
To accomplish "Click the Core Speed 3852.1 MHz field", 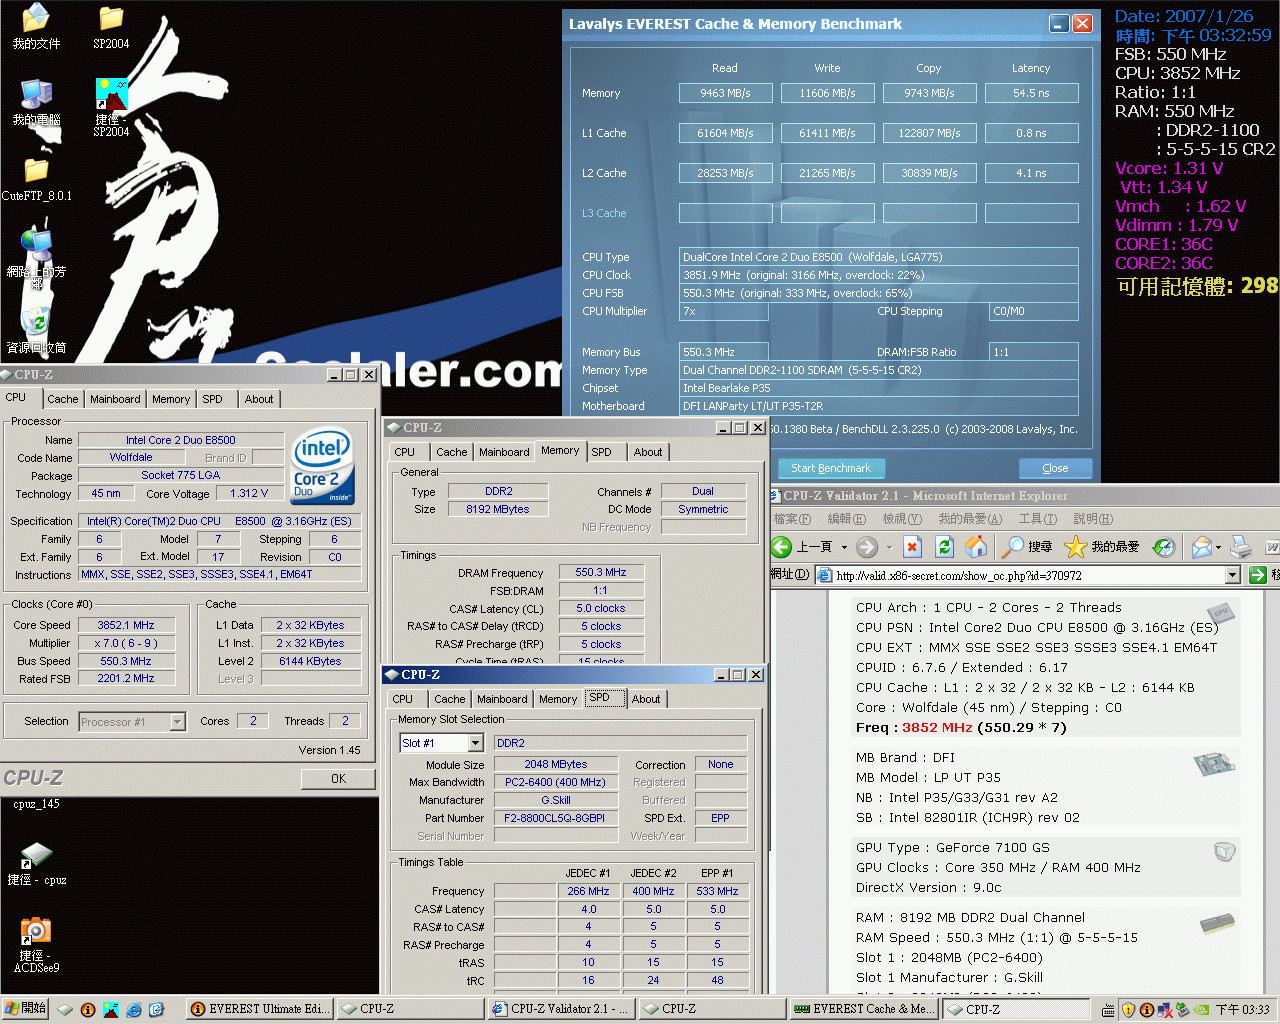I will (126, 625).
